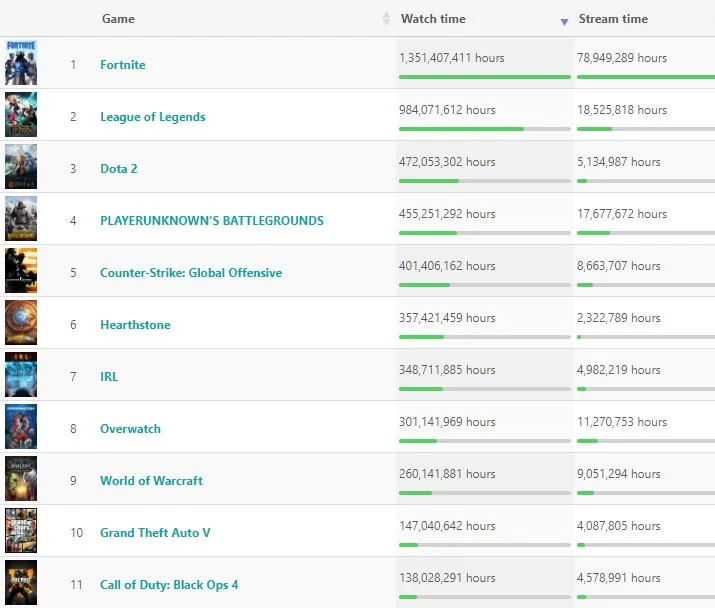
Task: Click PUBG stream time 17,677,672 hours
Action: pos(622,214)
